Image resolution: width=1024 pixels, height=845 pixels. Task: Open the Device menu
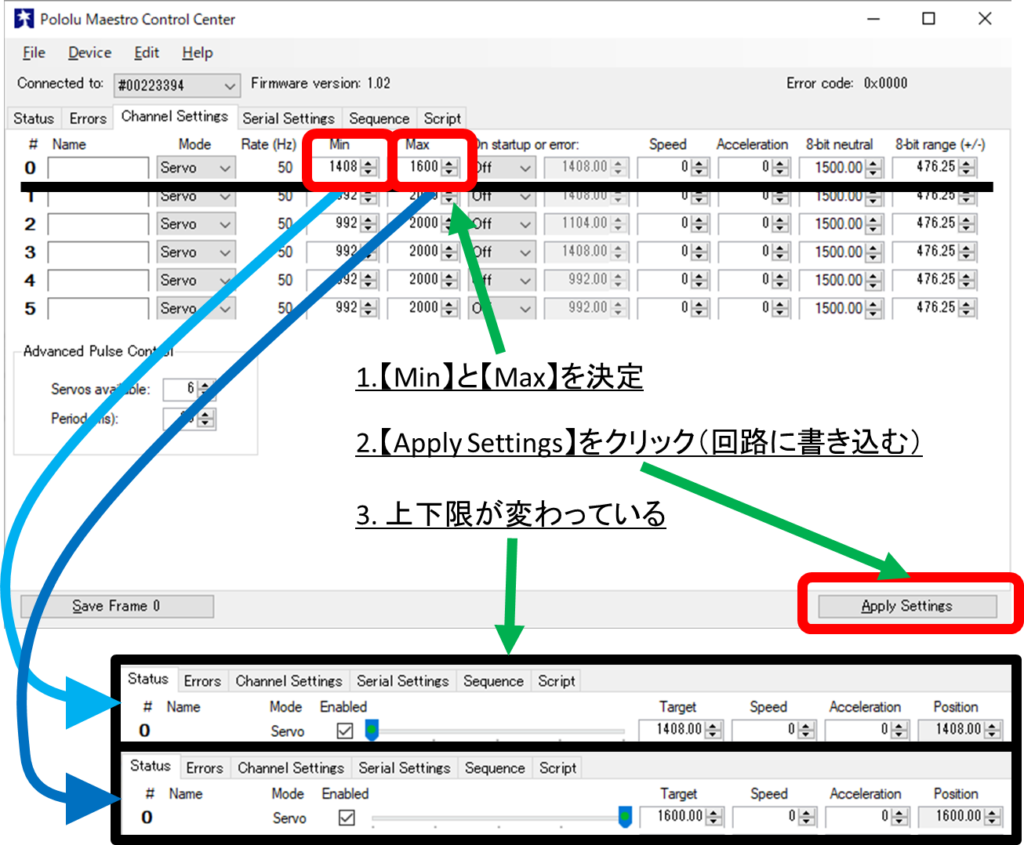click(89, 53)
